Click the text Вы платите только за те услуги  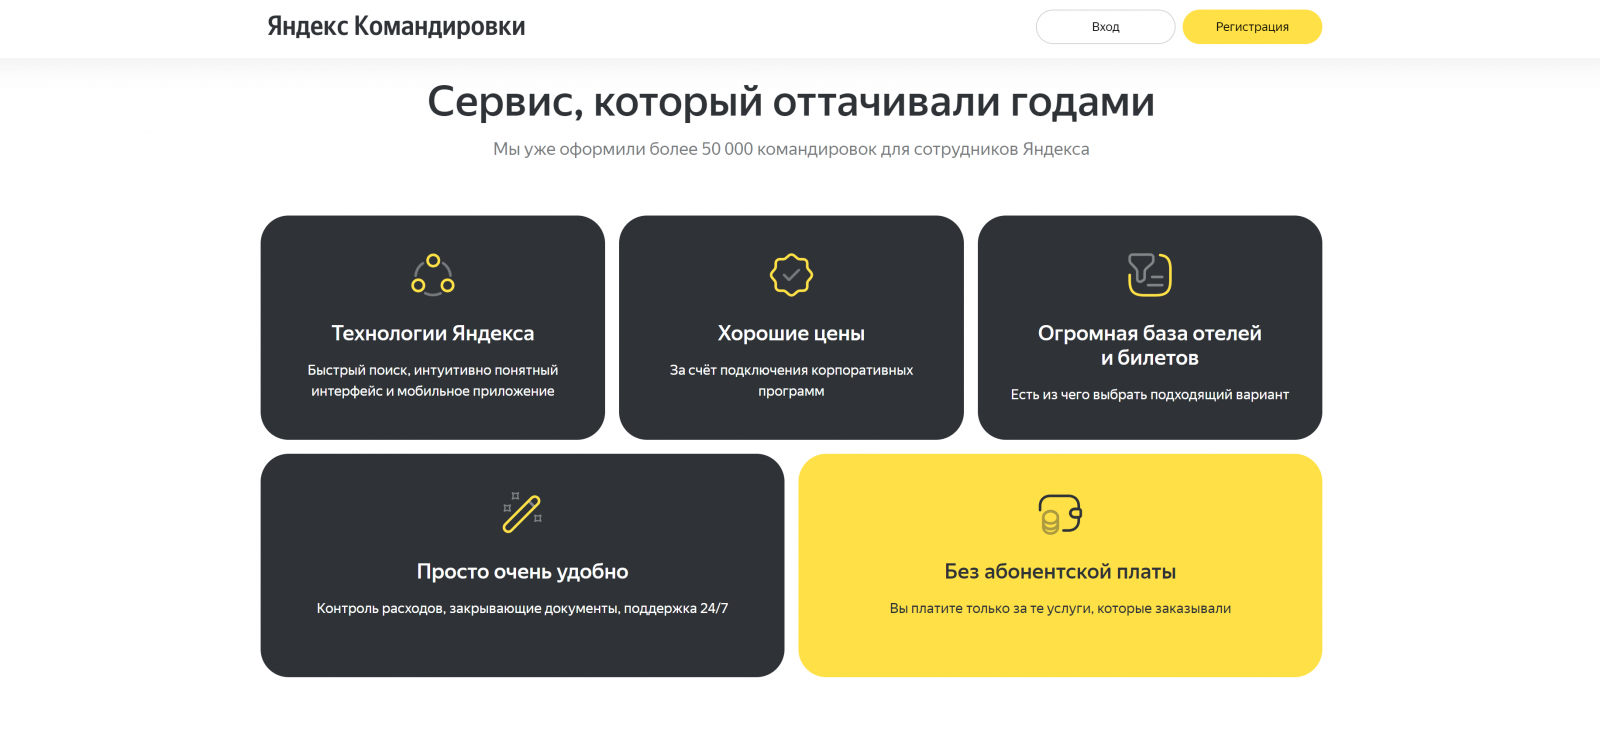pyautogui.click(x=1060, y=609)
